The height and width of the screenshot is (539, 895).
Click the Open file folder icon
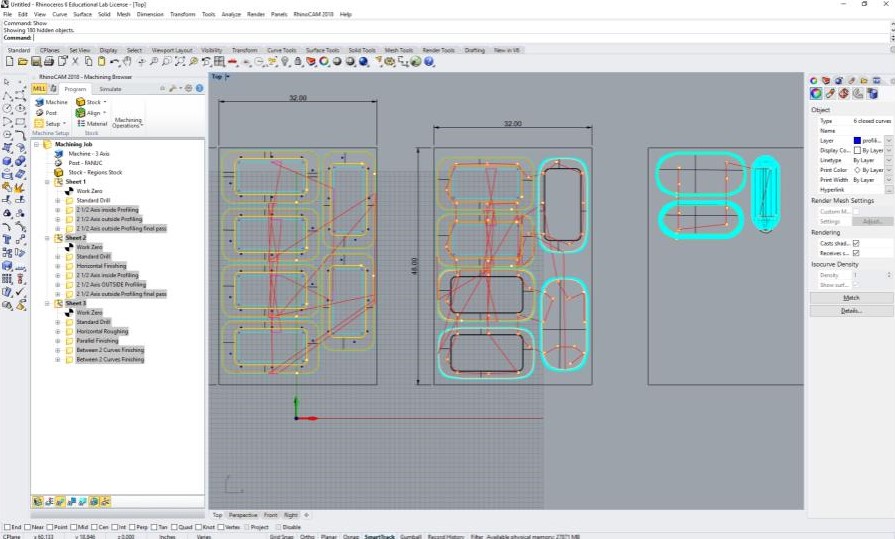pos(23,61)
